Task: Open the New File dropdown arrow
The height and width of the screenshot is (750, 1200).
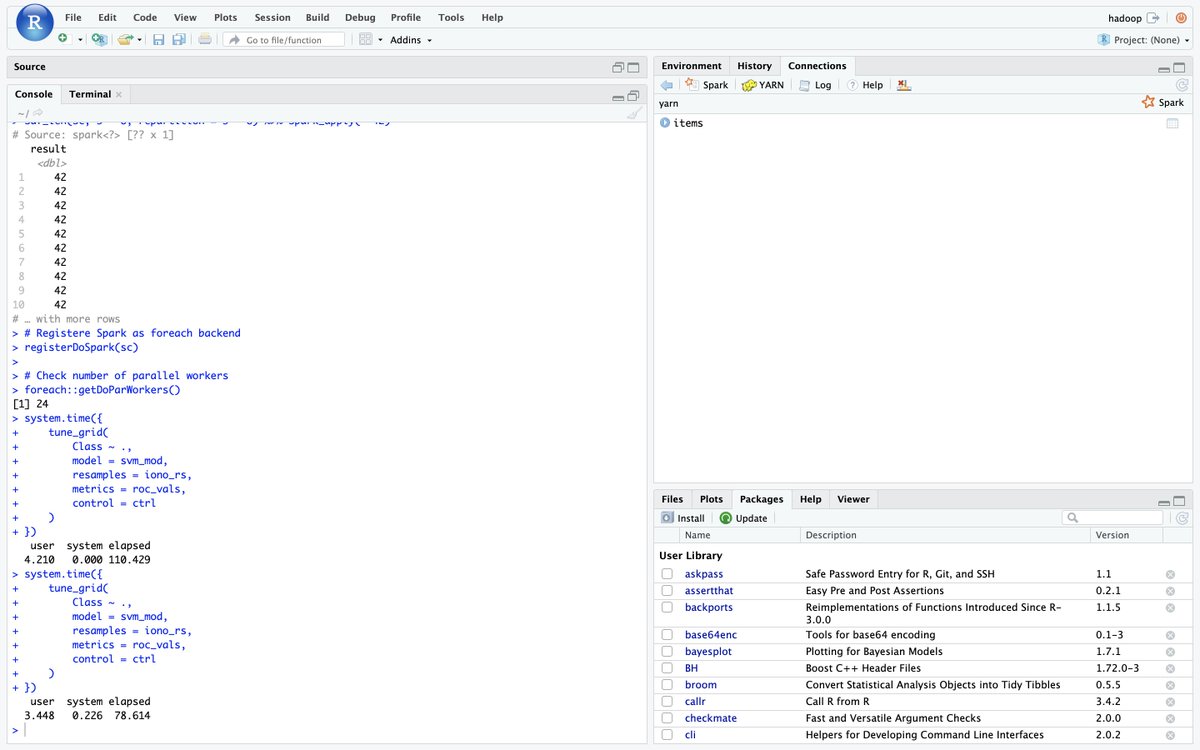Action: 80,40
